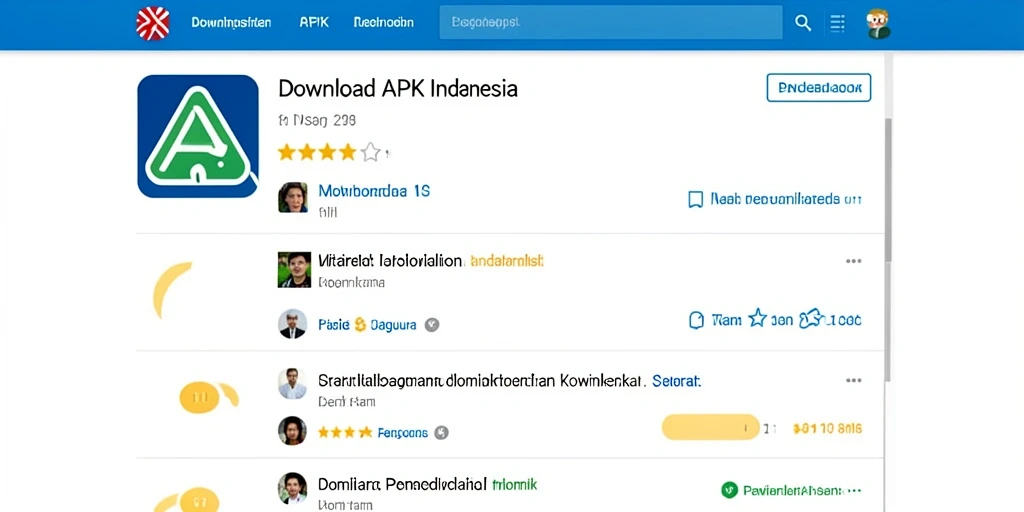Image resolution: width=1024 pixels, height=512 pixels.
Task: Open the Srantltalbagmant post title
Action: (482, 381)
